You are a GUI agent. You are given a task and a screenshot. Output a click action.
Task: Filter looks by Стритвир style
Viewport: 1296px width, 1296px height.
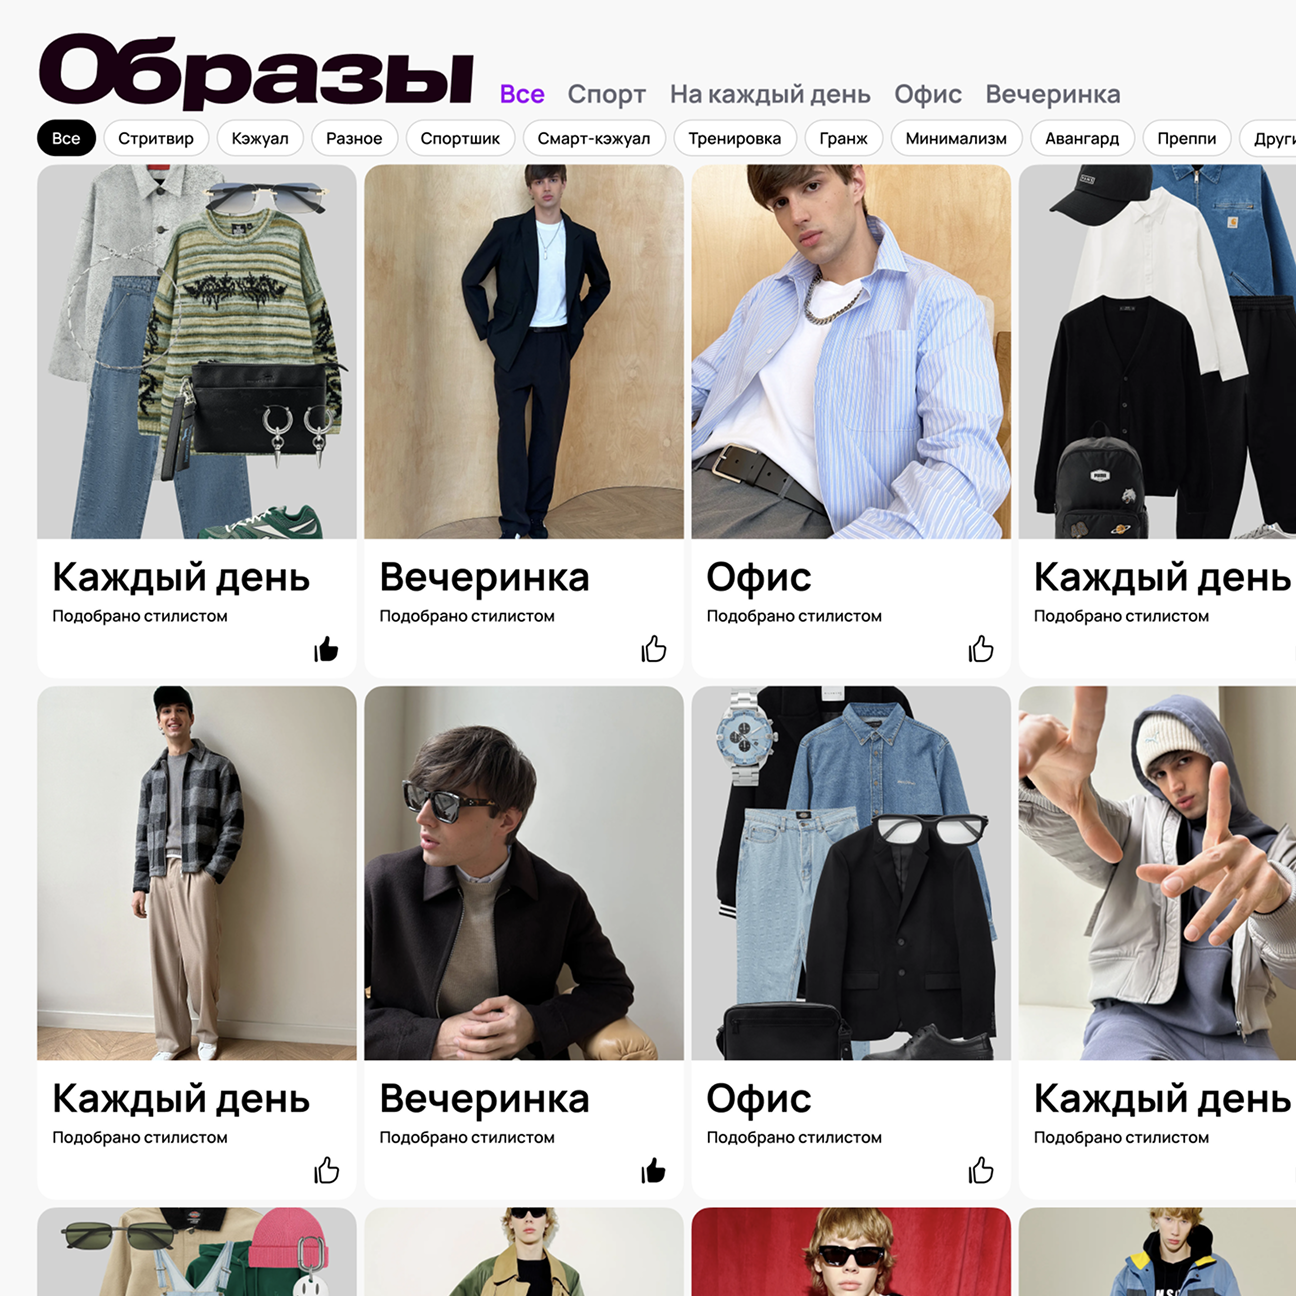click(156, 138)
